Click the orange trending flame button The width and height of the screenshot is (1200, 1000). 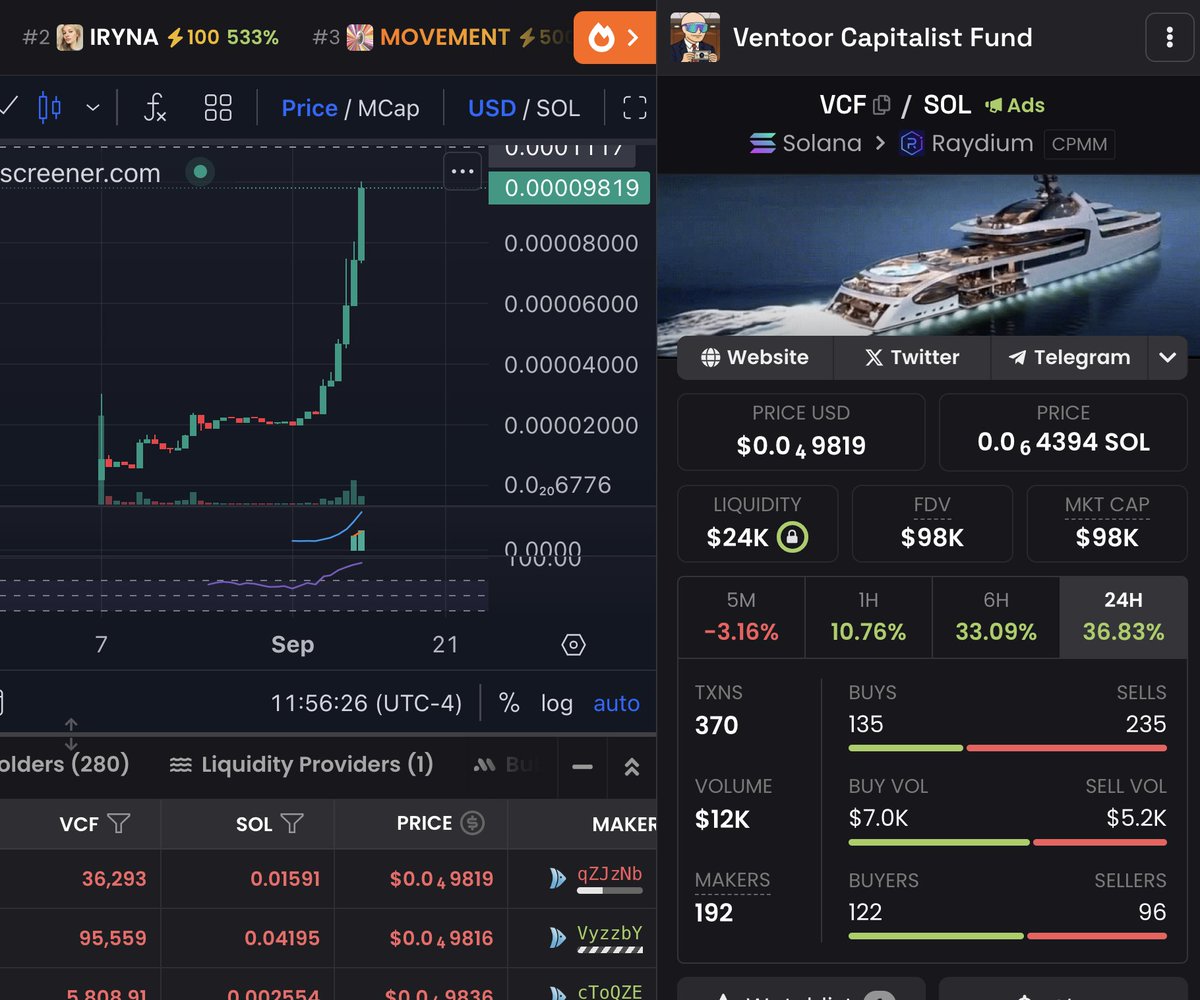click(x=614, y=38)
